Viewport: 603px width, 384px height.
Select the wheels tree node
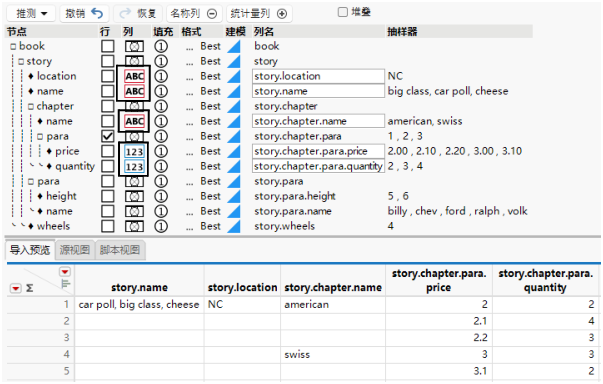[53, 226]
